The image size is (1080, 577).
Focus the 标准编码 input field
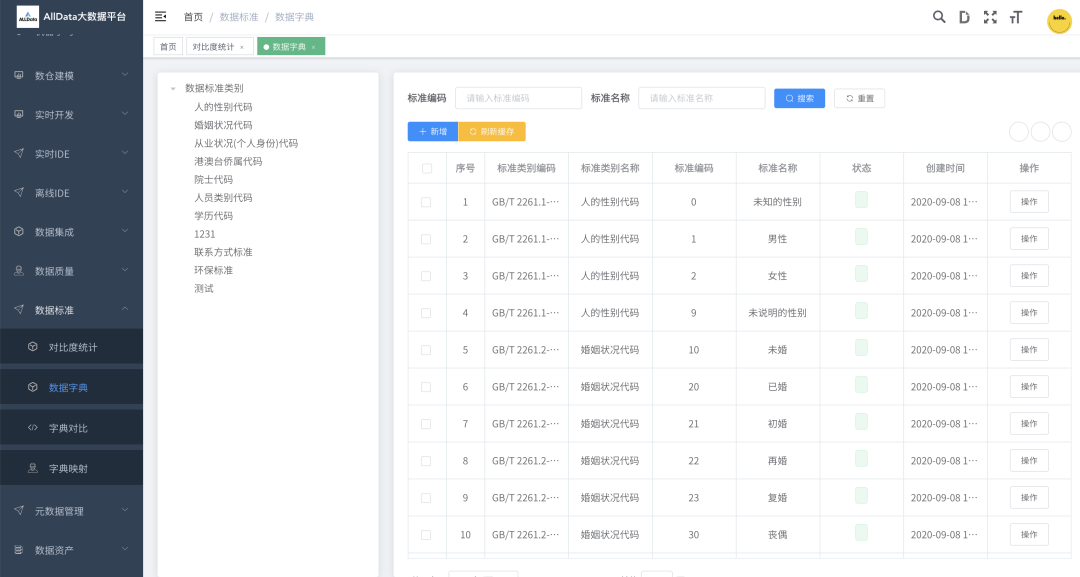(x=518, y=98)
